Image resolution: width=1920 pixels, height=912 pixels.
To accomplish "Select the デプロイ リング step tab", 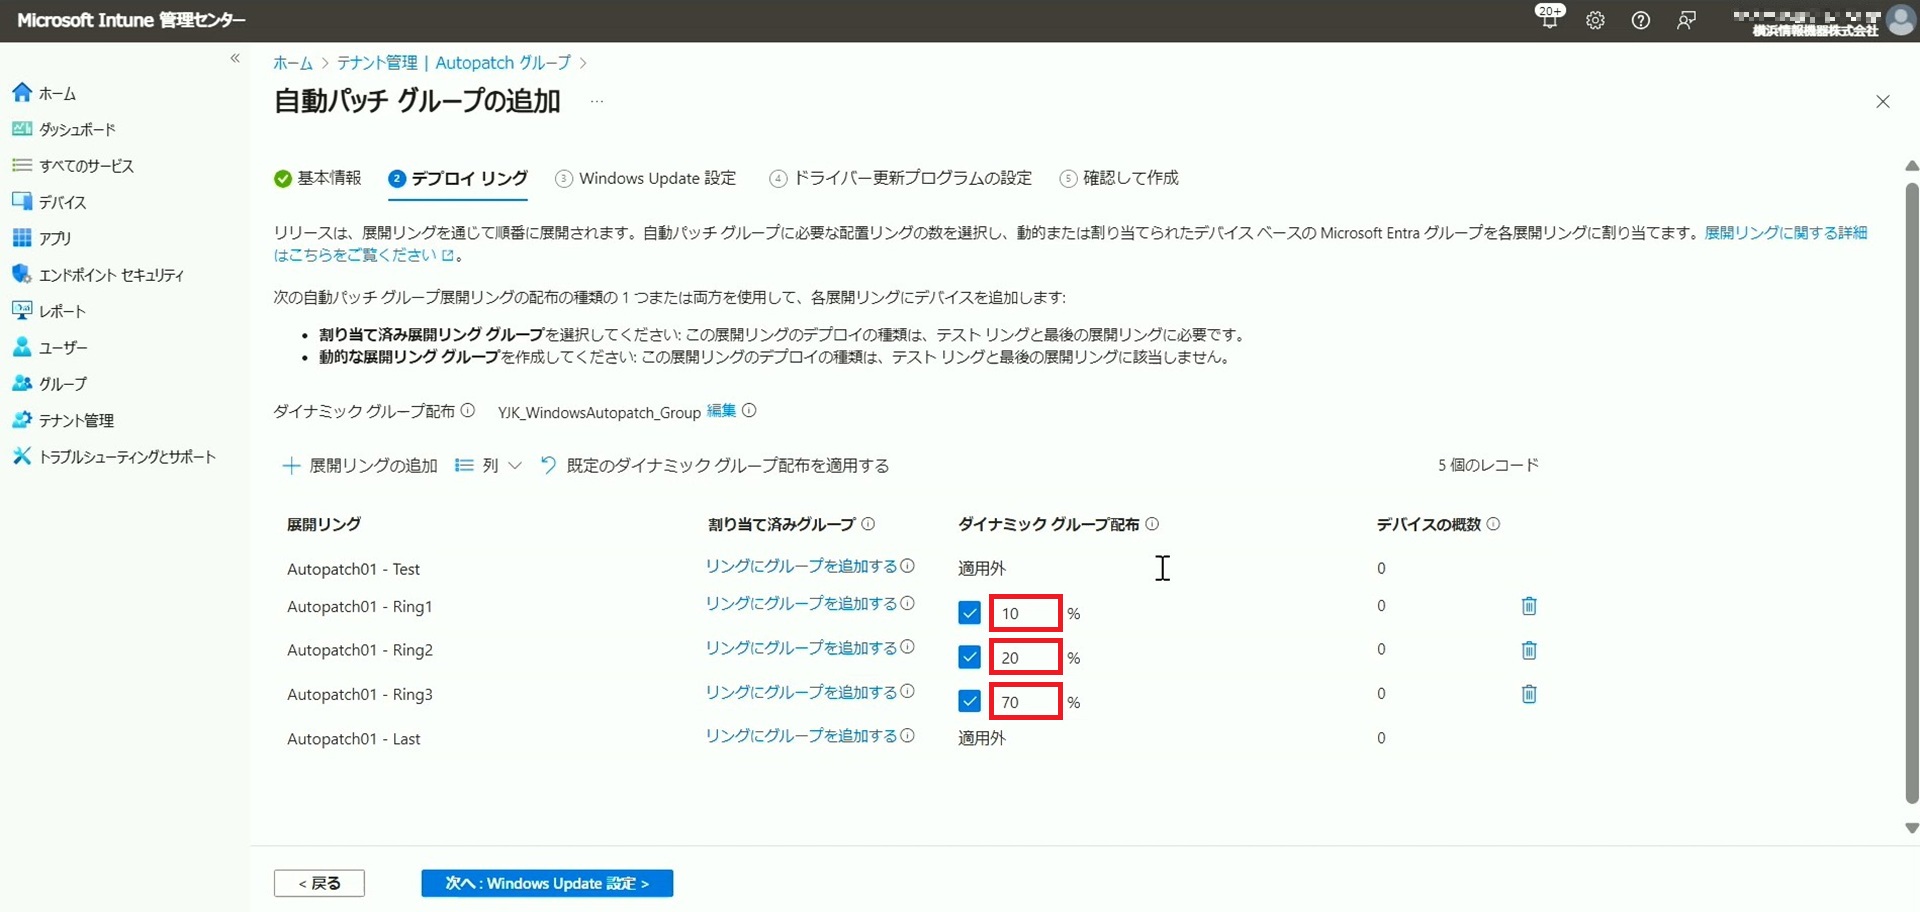I will pos(458,178).
